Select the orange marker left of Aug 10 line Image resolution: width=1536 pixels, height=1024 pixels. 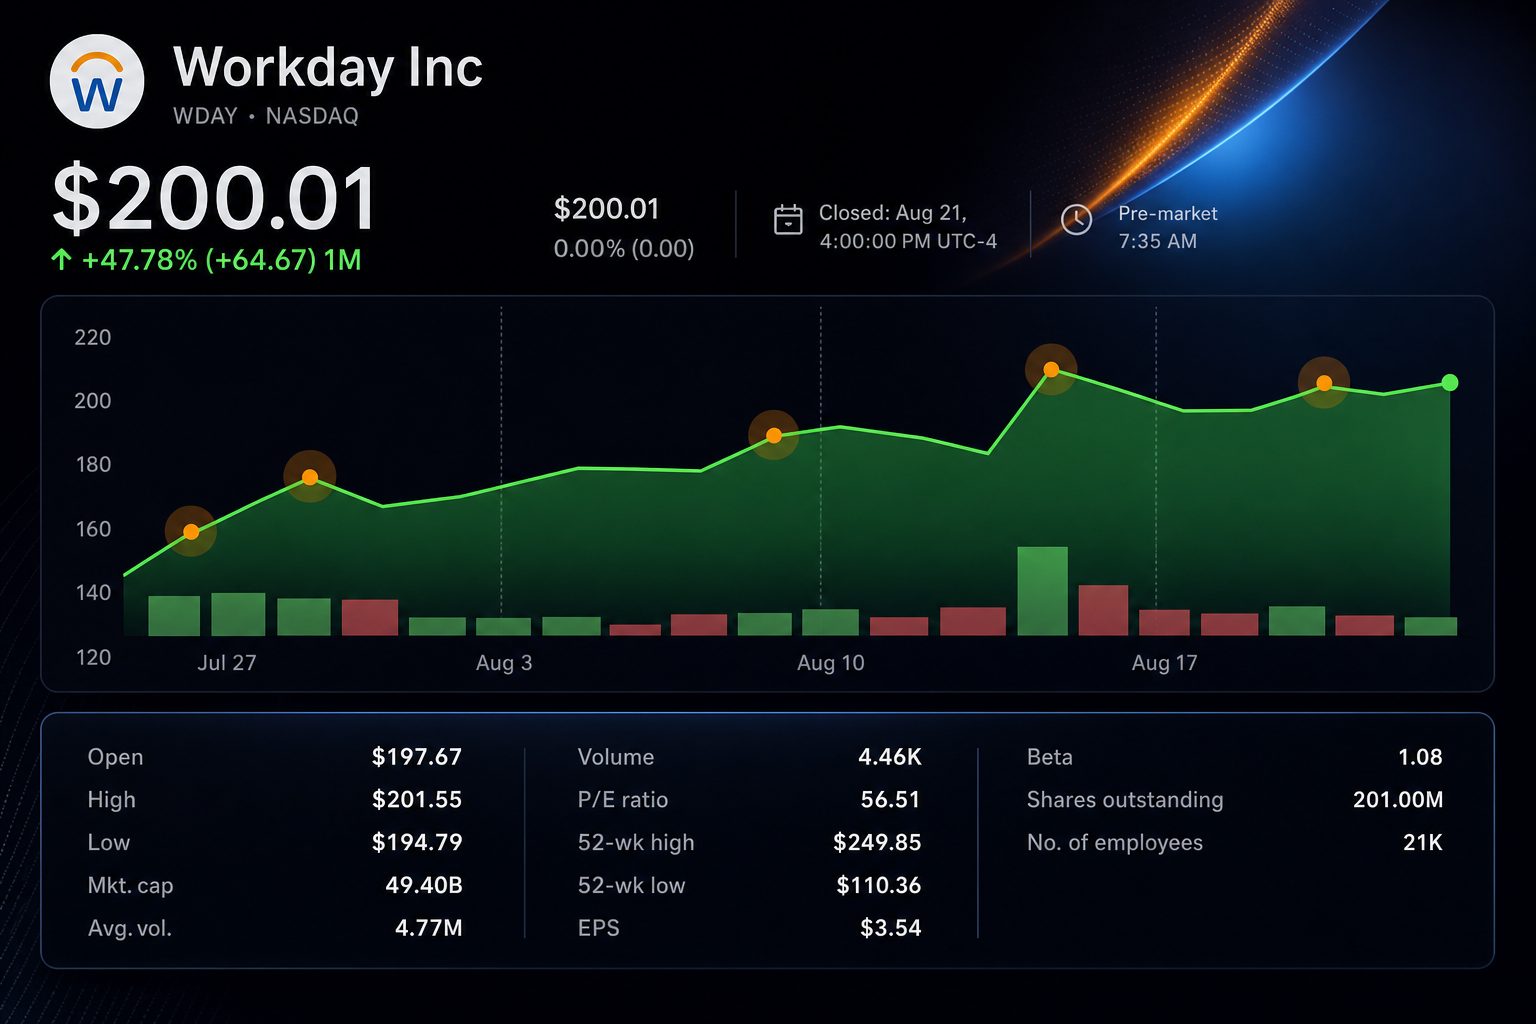click(x=773, y=435)
